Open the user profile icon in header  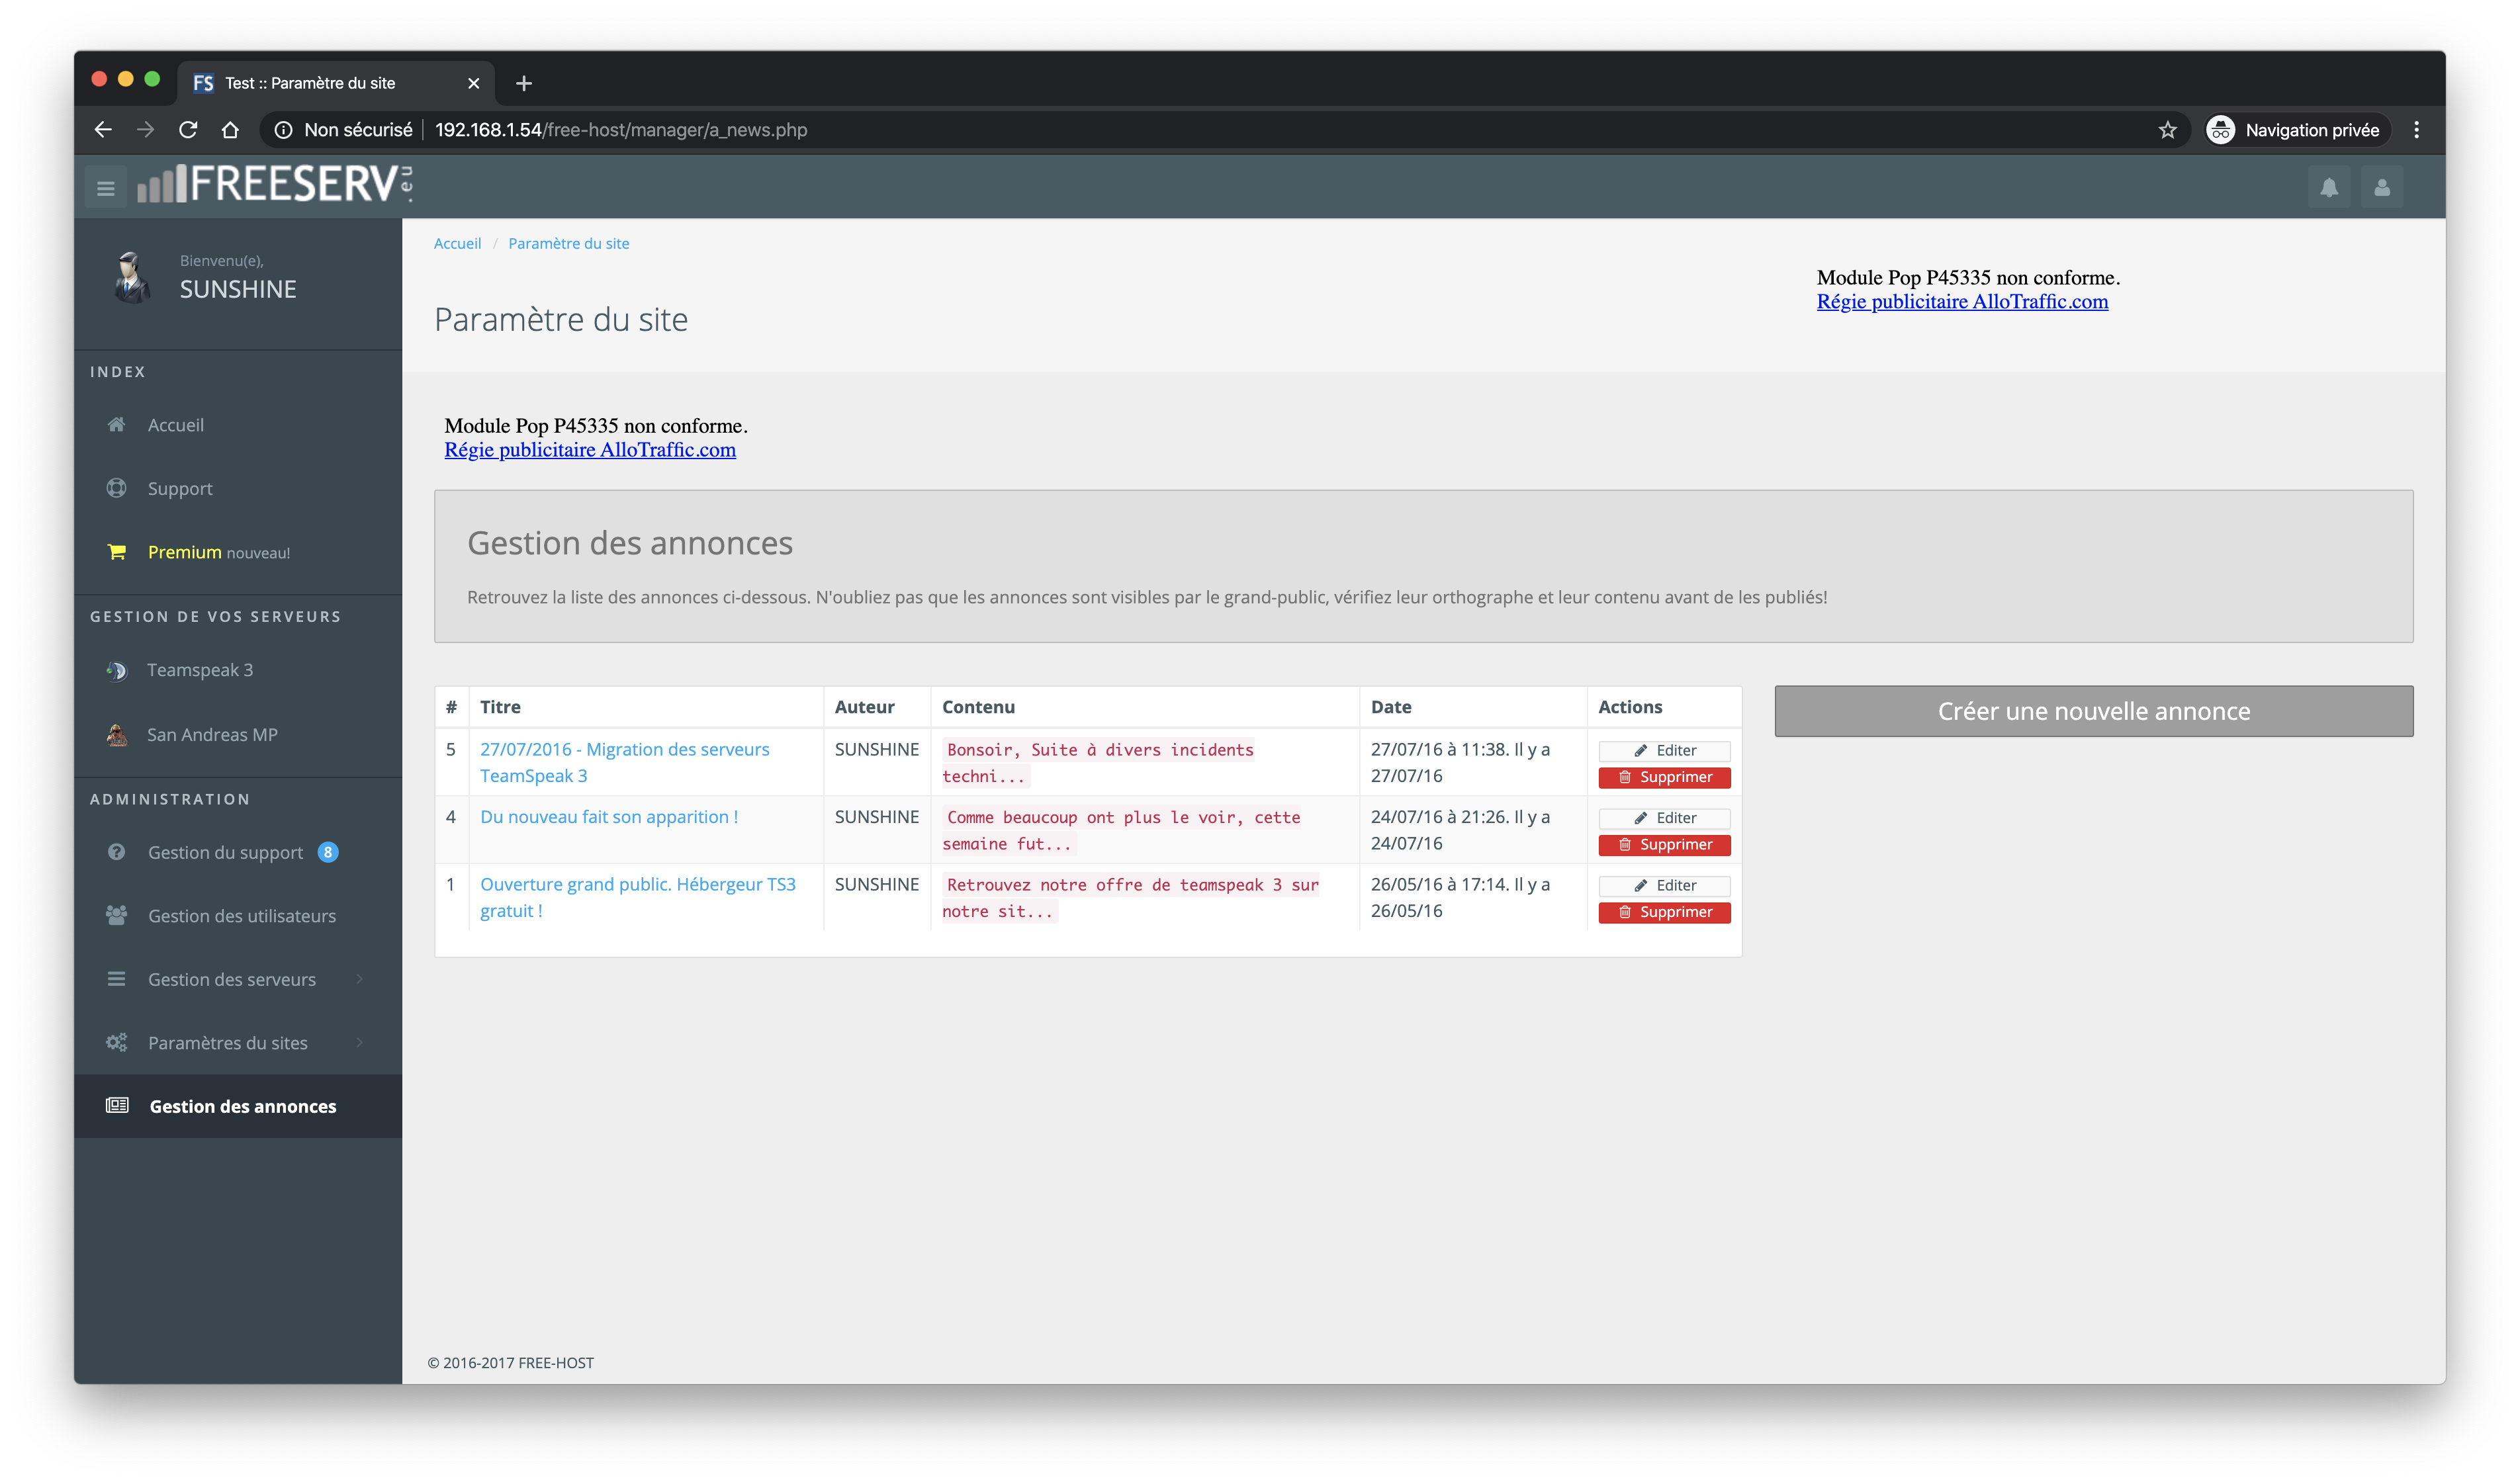click(2381, 187)
